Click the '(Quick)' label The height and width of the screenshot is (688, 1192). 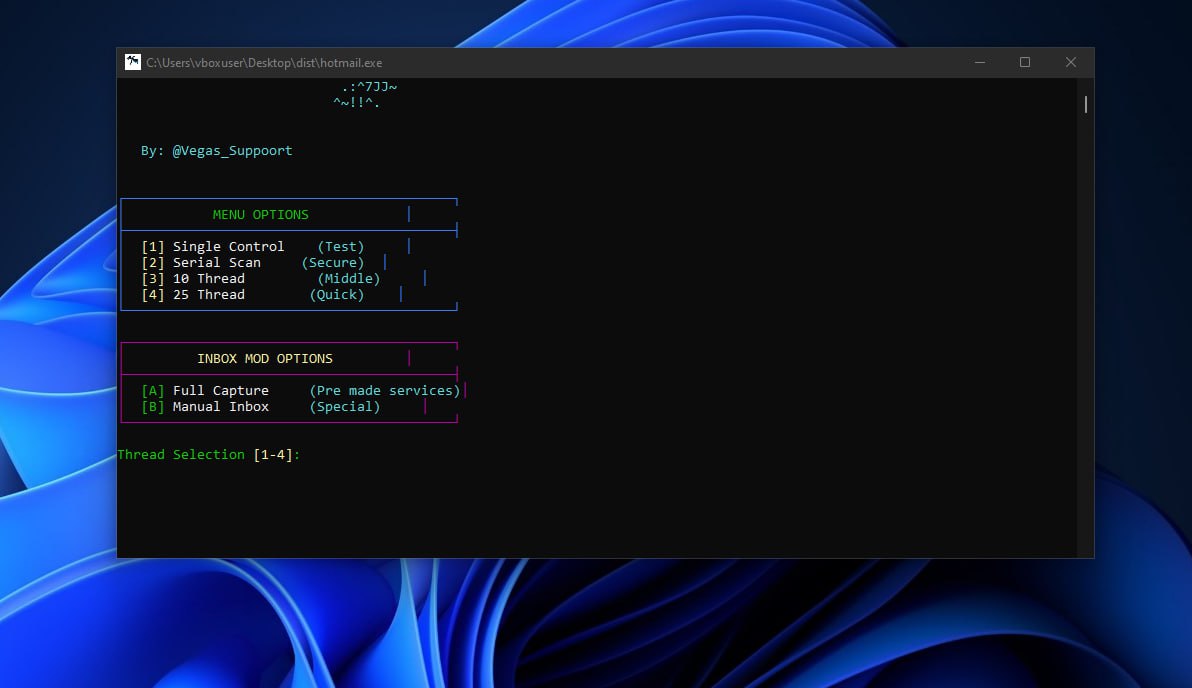(337, 295)
